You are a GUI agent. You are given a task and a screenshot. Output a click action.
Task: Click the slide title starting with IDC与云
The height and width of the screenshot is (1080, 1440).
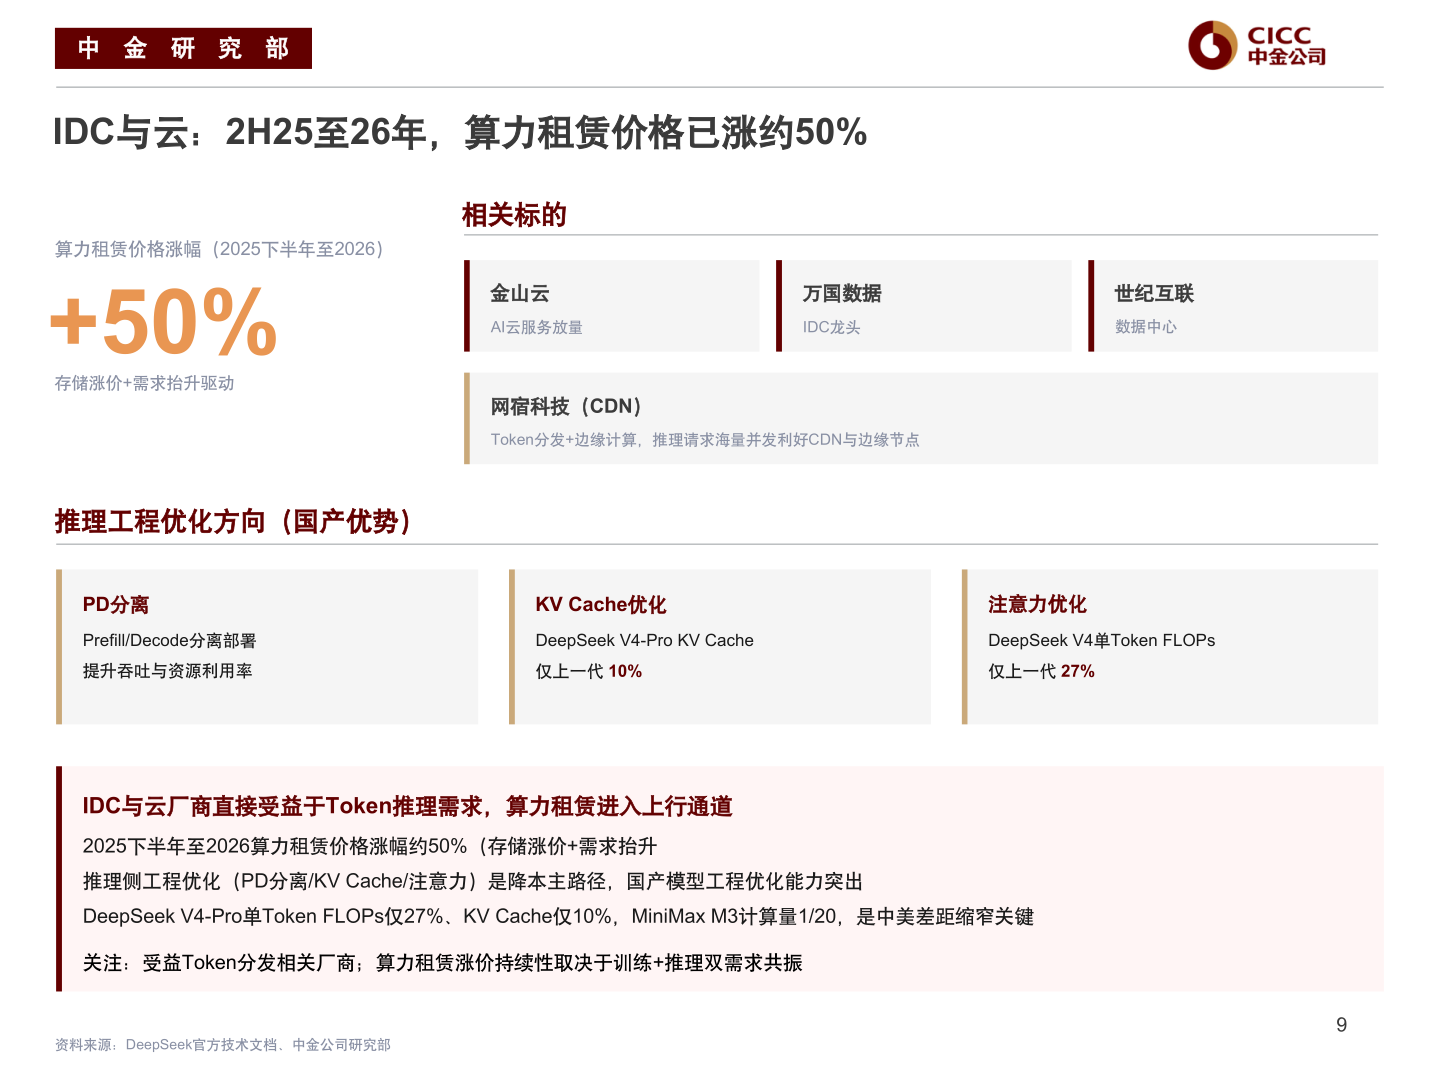tap(460, 132)
